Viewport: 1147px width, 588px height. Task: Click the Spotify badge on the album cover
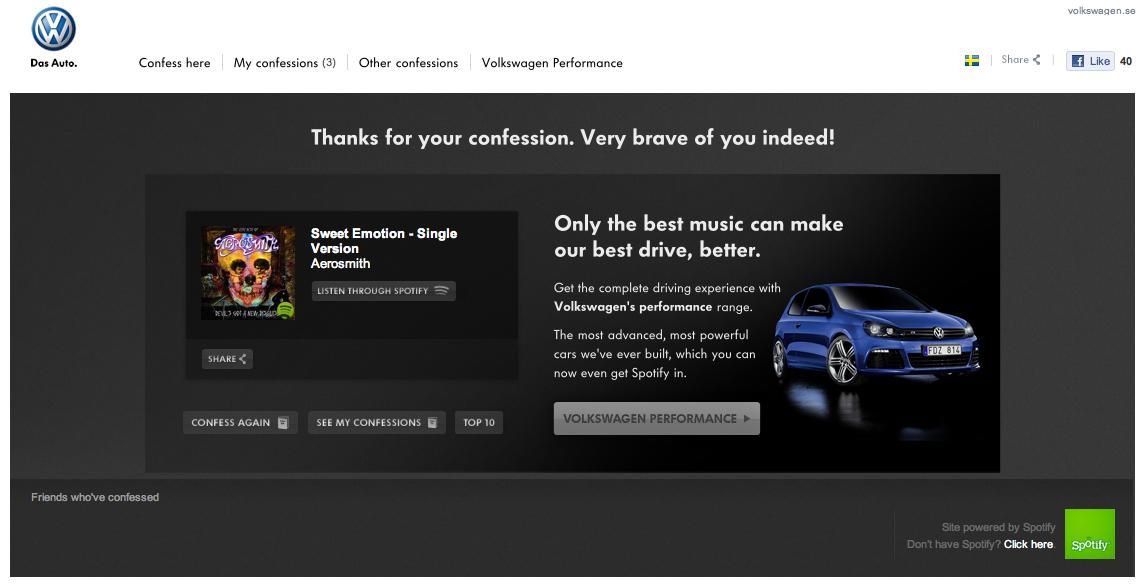coord(285,309)
